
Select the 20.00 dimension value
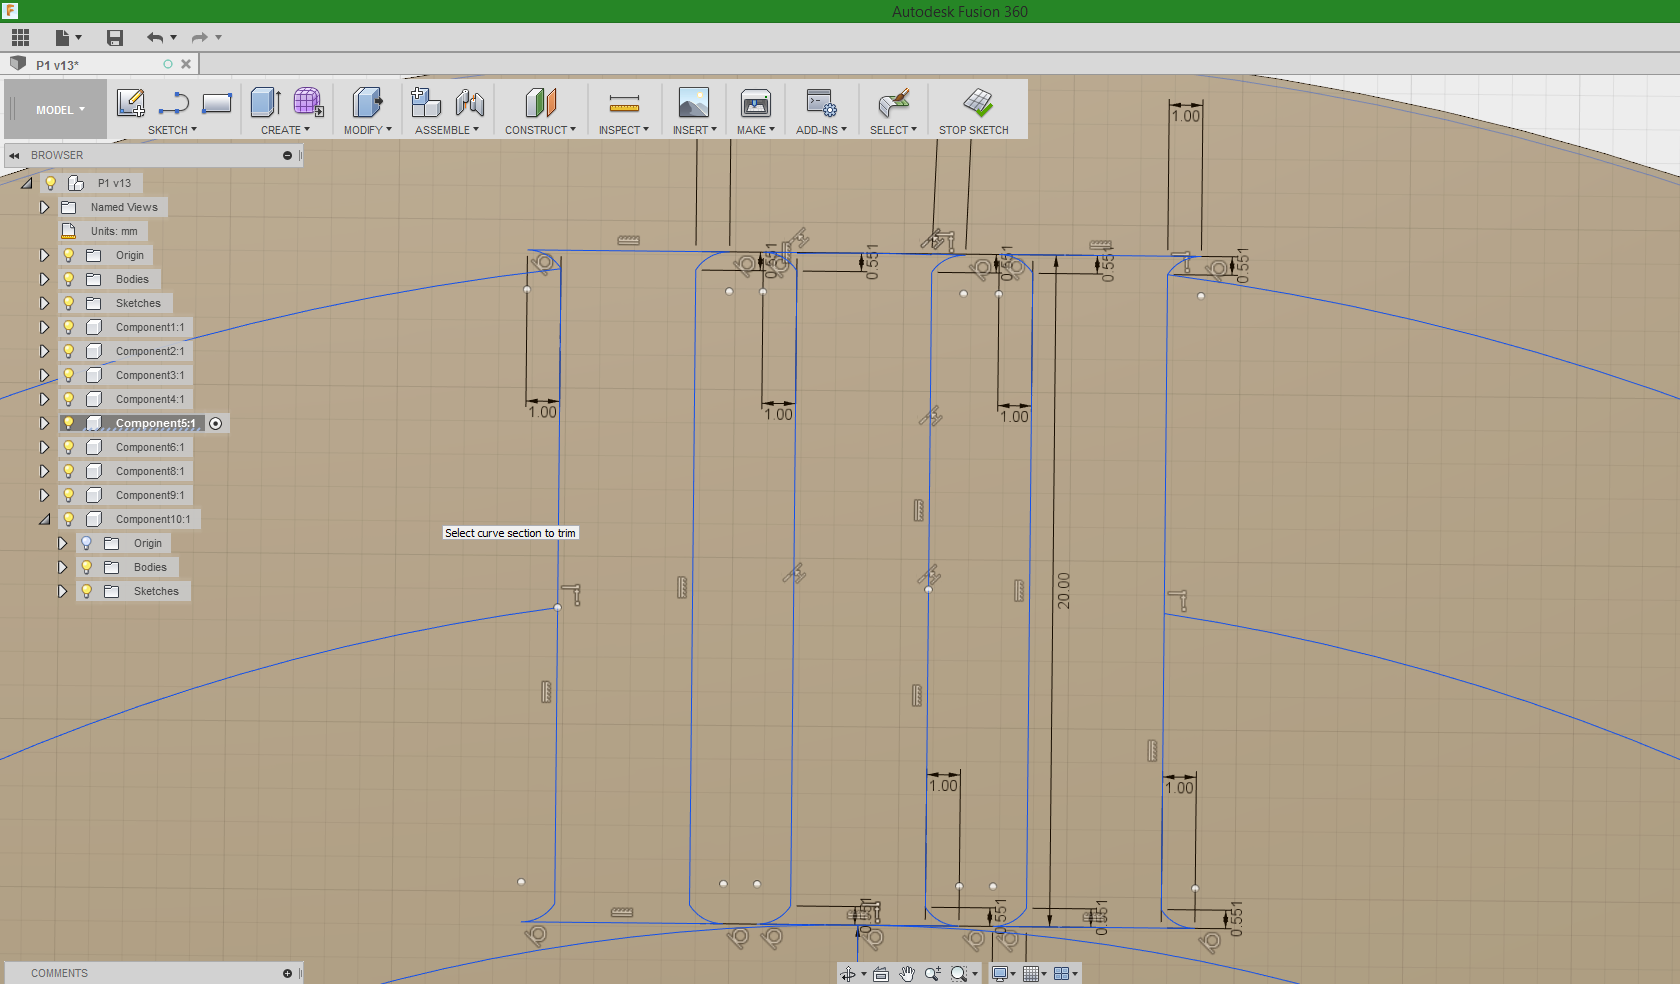[x=1063, y=591]
